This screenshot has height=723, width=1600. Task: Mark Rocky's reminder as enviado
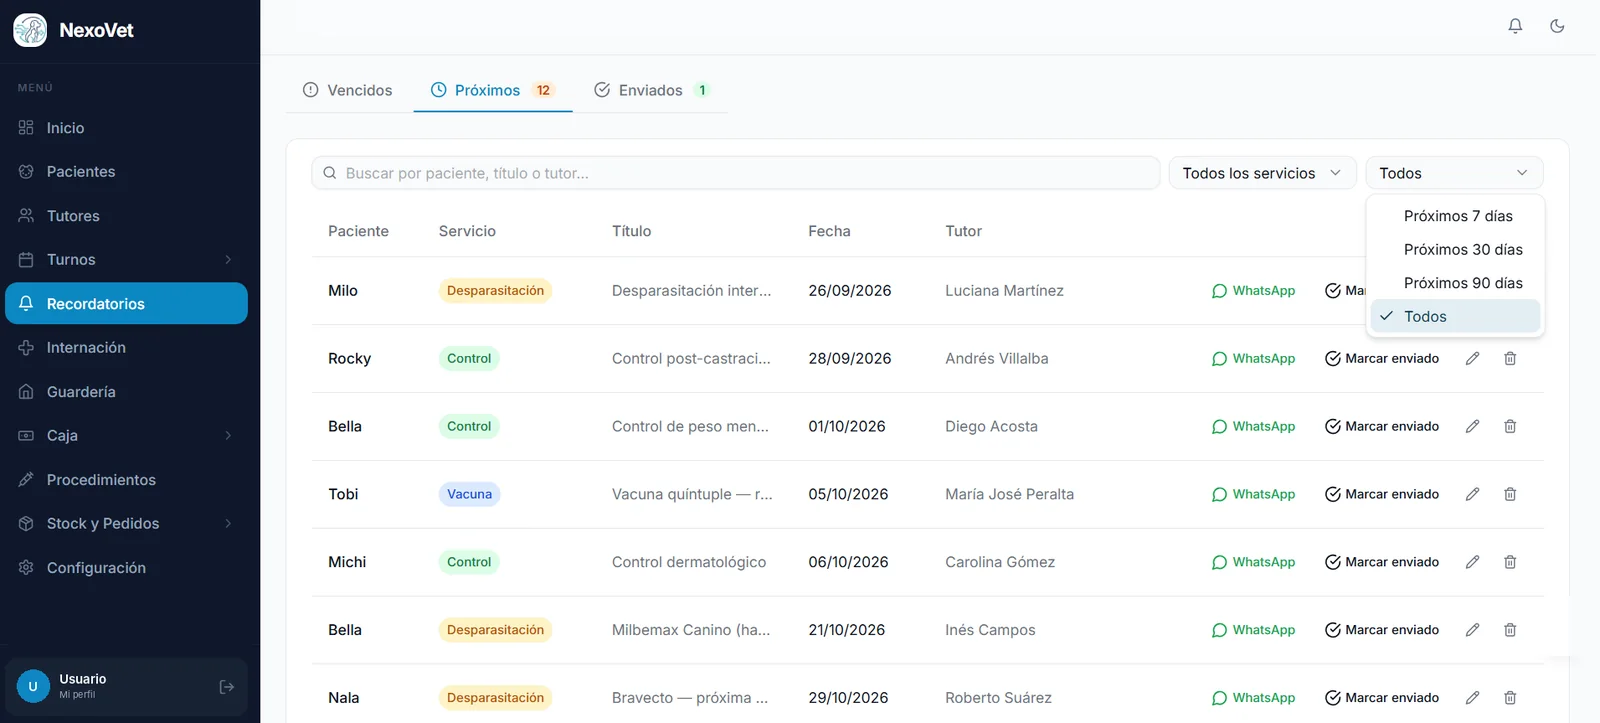tap(1382, 358)
